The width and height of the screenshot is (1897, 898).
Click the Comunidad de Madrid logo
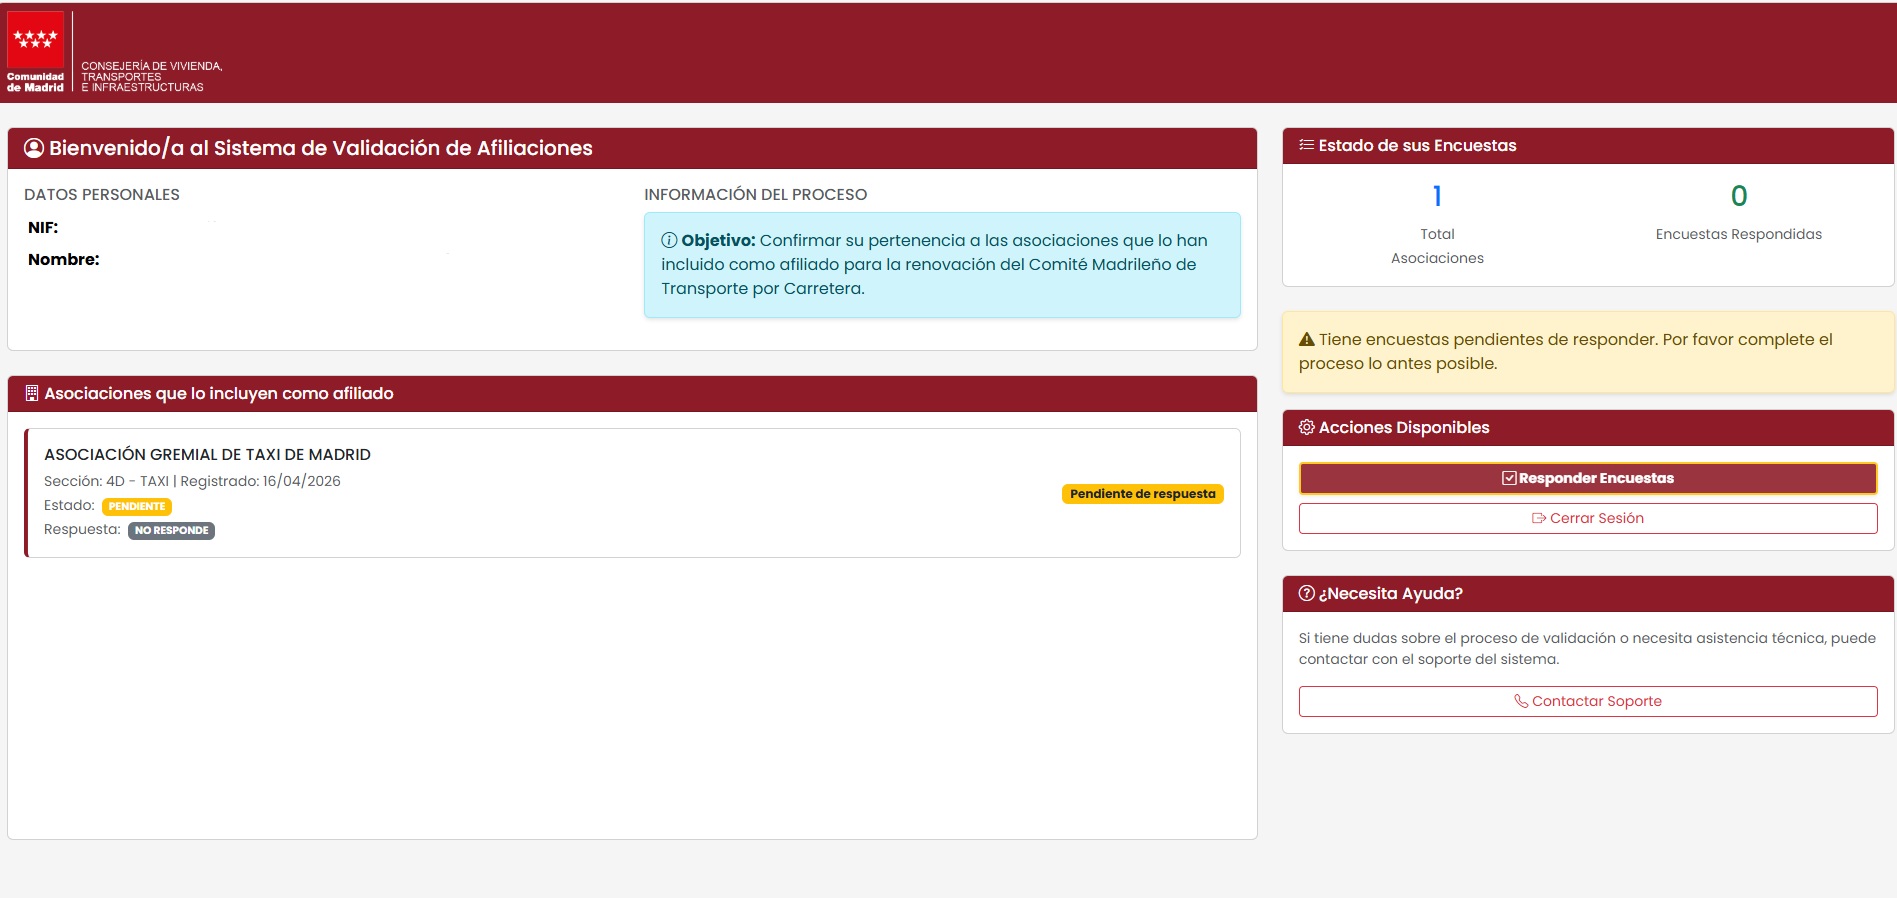click(35, 52)
